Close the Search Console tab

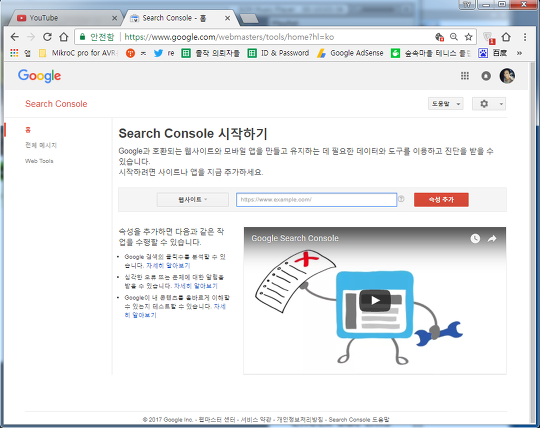[x=227, y=18]
